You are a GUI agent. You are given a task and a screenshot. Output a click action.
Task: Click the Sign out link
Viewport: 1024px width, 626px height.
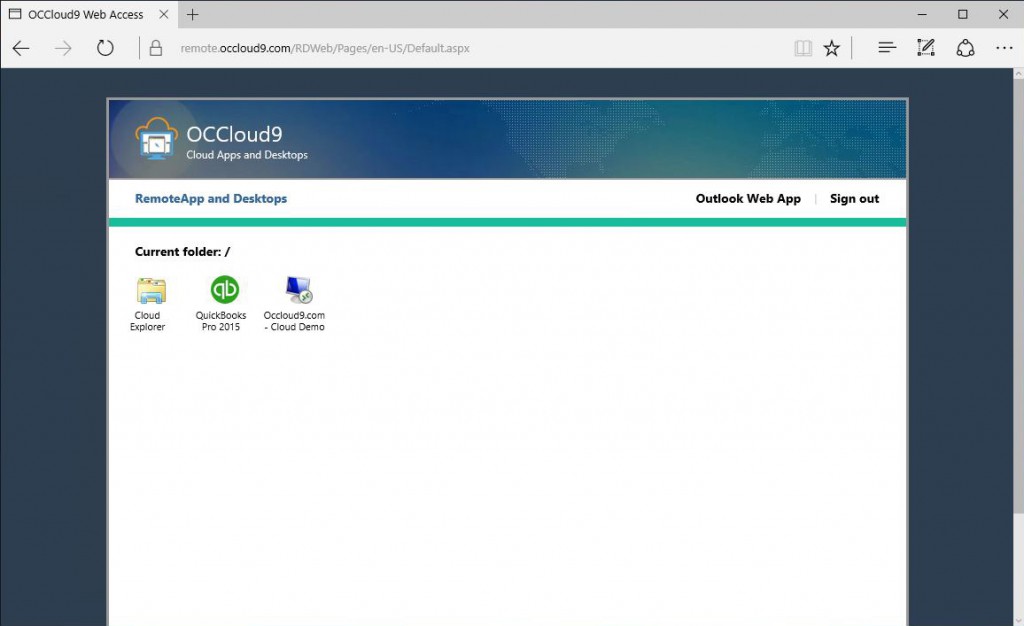point(854,198)
